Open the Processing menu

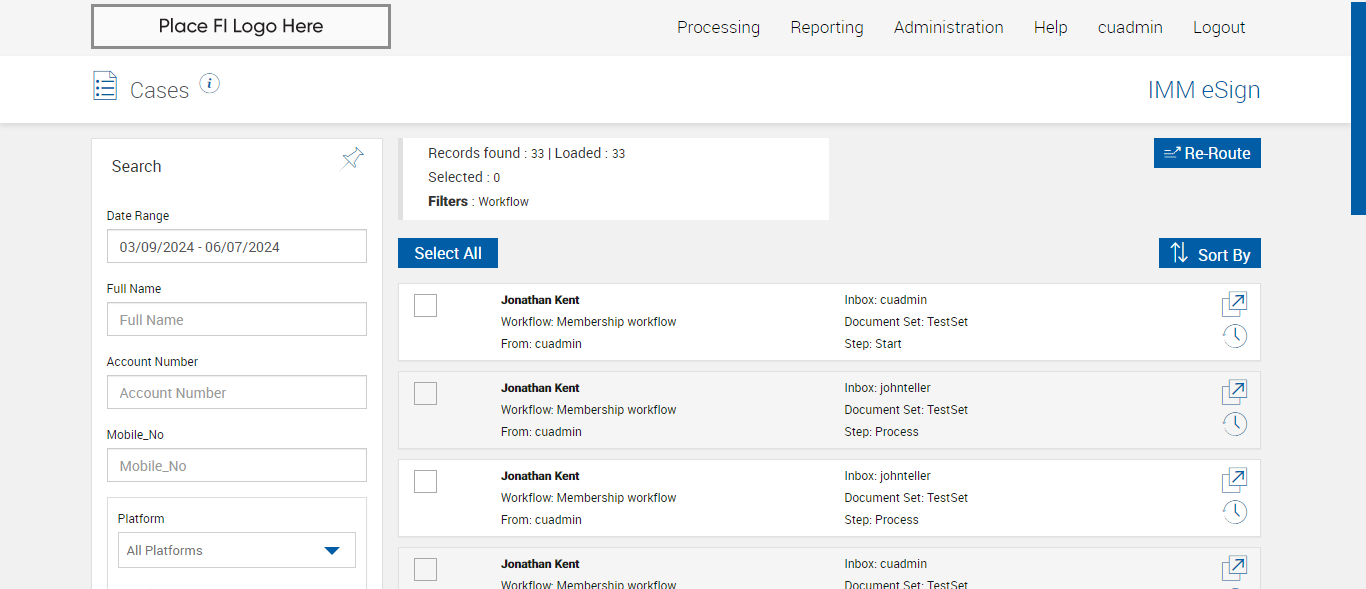pos(718,28)
